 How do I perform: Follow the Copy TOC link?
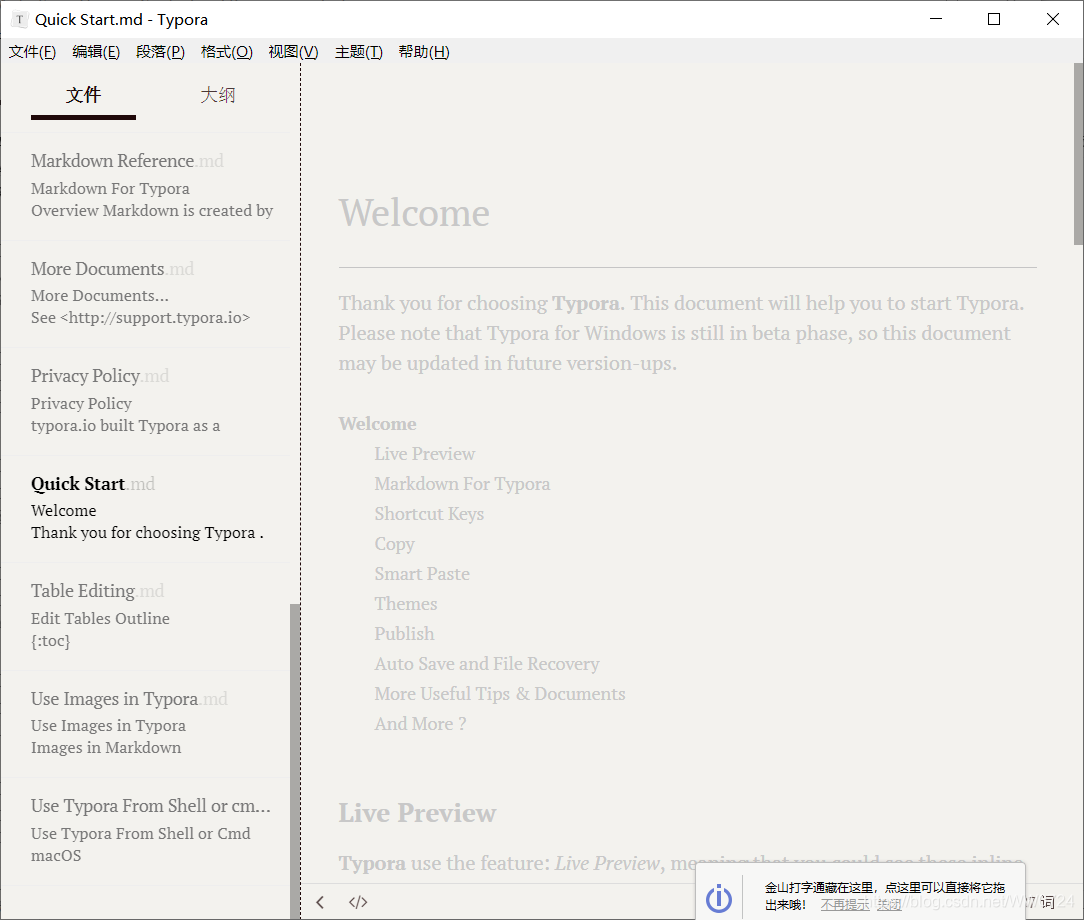(x=395, y=544)
